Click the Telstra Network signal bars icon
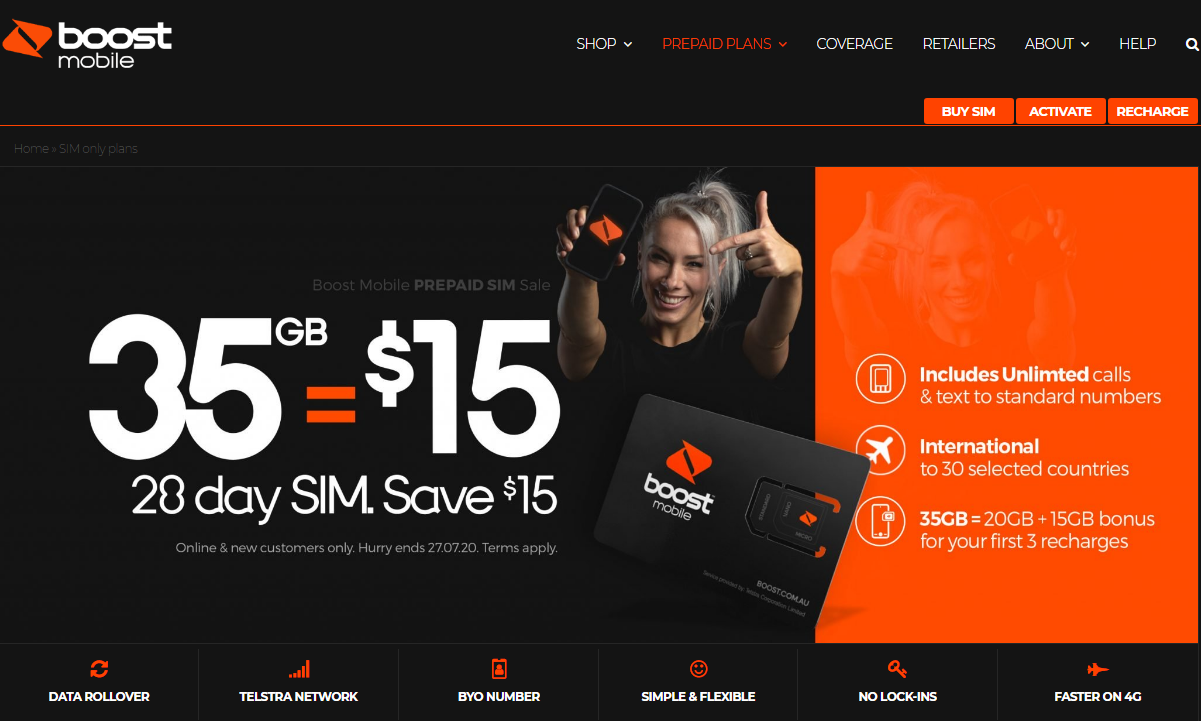This screenshot has width=1201, height=721. click(x=299, y=669)
